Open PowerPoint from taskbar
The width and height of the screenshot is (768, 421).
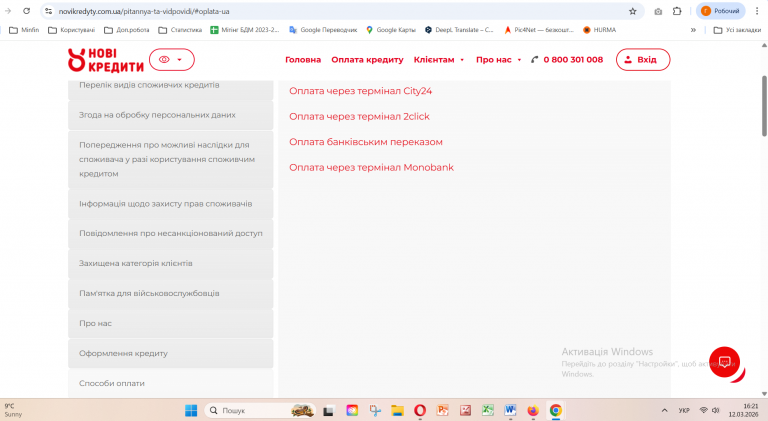(x=443, y=410)
